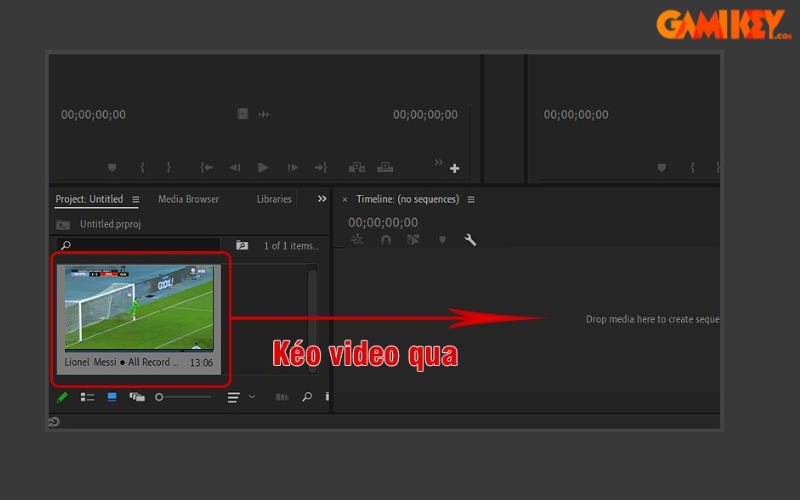Image resolution: width=800 pixels, height=500 pixels.
Task: Toggle the green pencil project write lock
Action: [62, 397]
